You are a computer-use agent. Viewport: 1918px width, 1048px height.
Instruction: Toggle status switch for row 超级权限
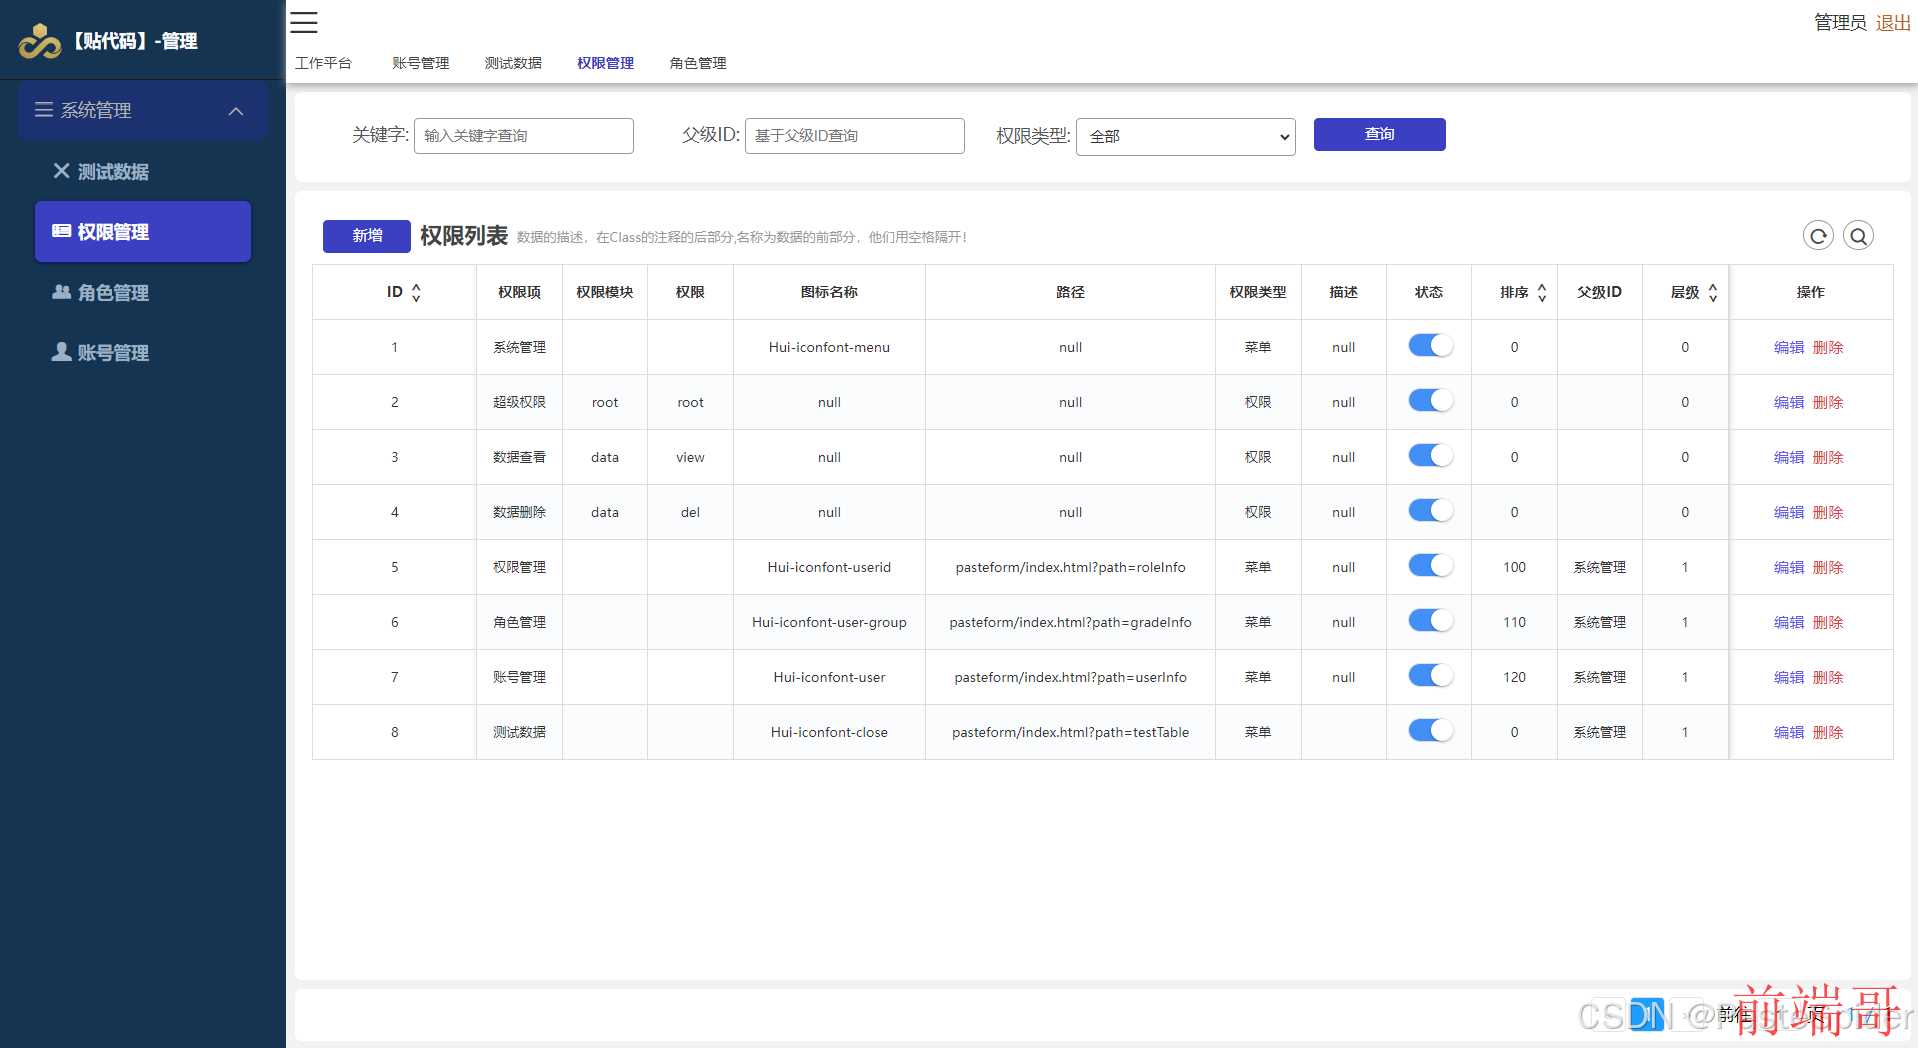(1430, 400)
